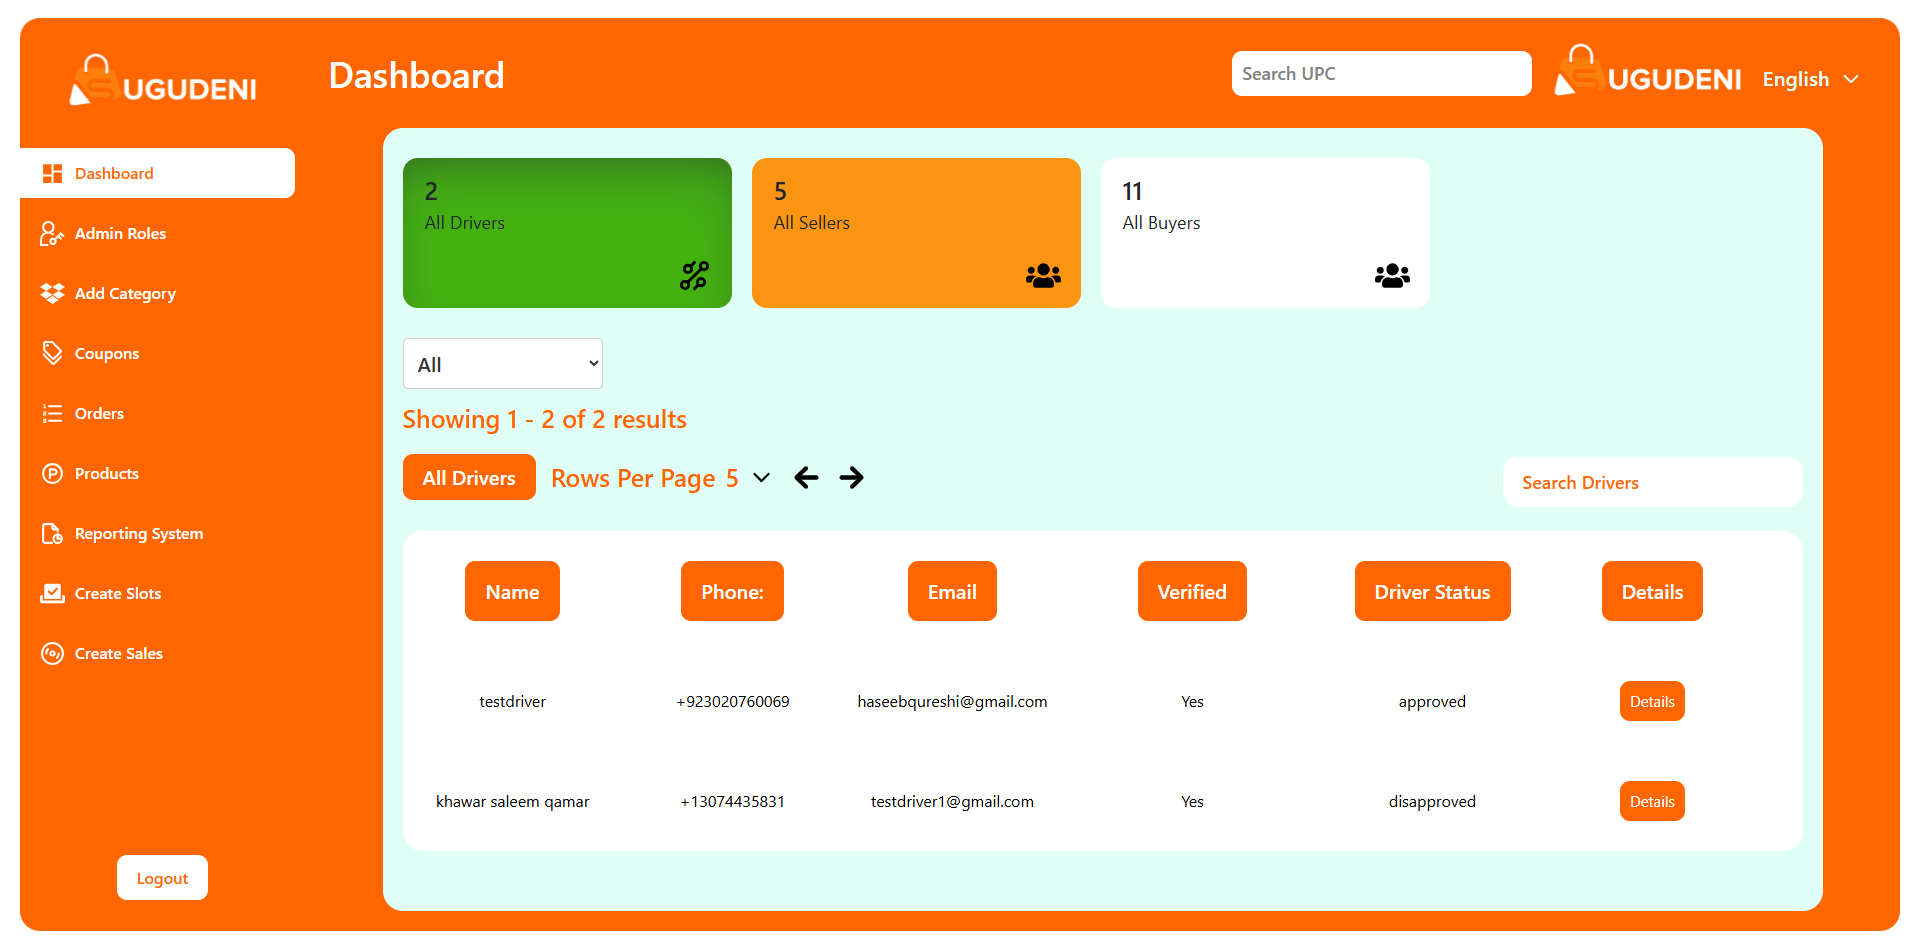The width and height of the screenshot is (1916, 950).
Task: Click the group icon on All Sellers card
Action: tap(1043, 276)
